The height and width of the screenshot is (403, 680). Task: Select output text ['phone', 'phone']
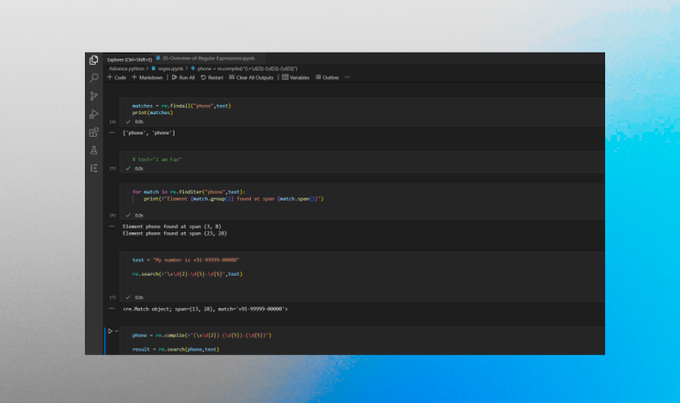pos(149,133)
